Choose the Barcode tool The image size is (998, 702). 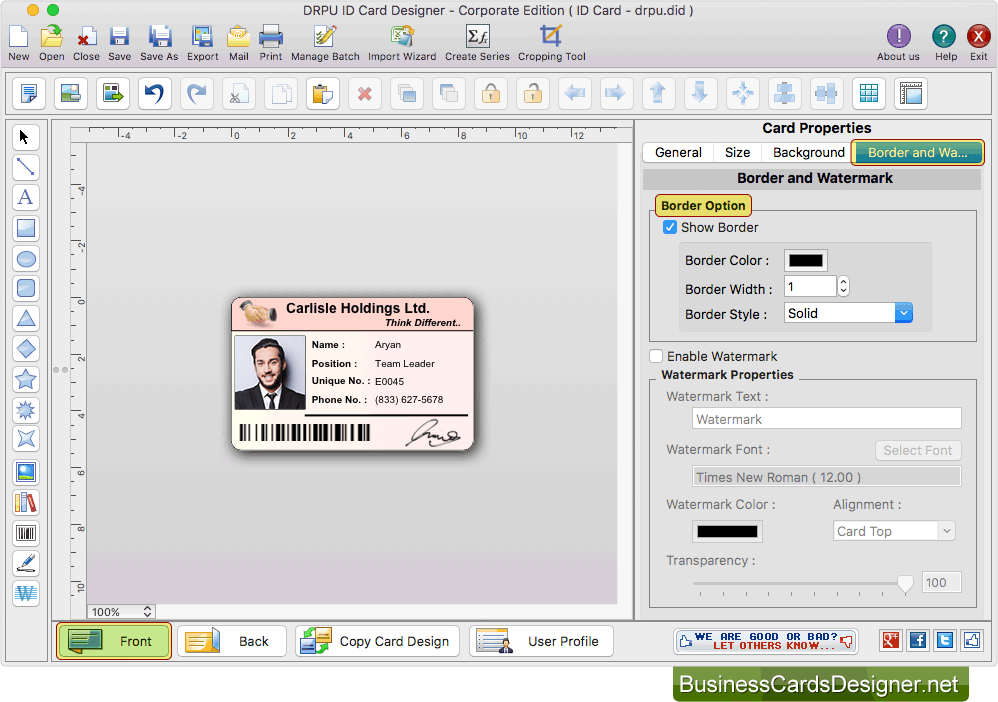point(25,532)
